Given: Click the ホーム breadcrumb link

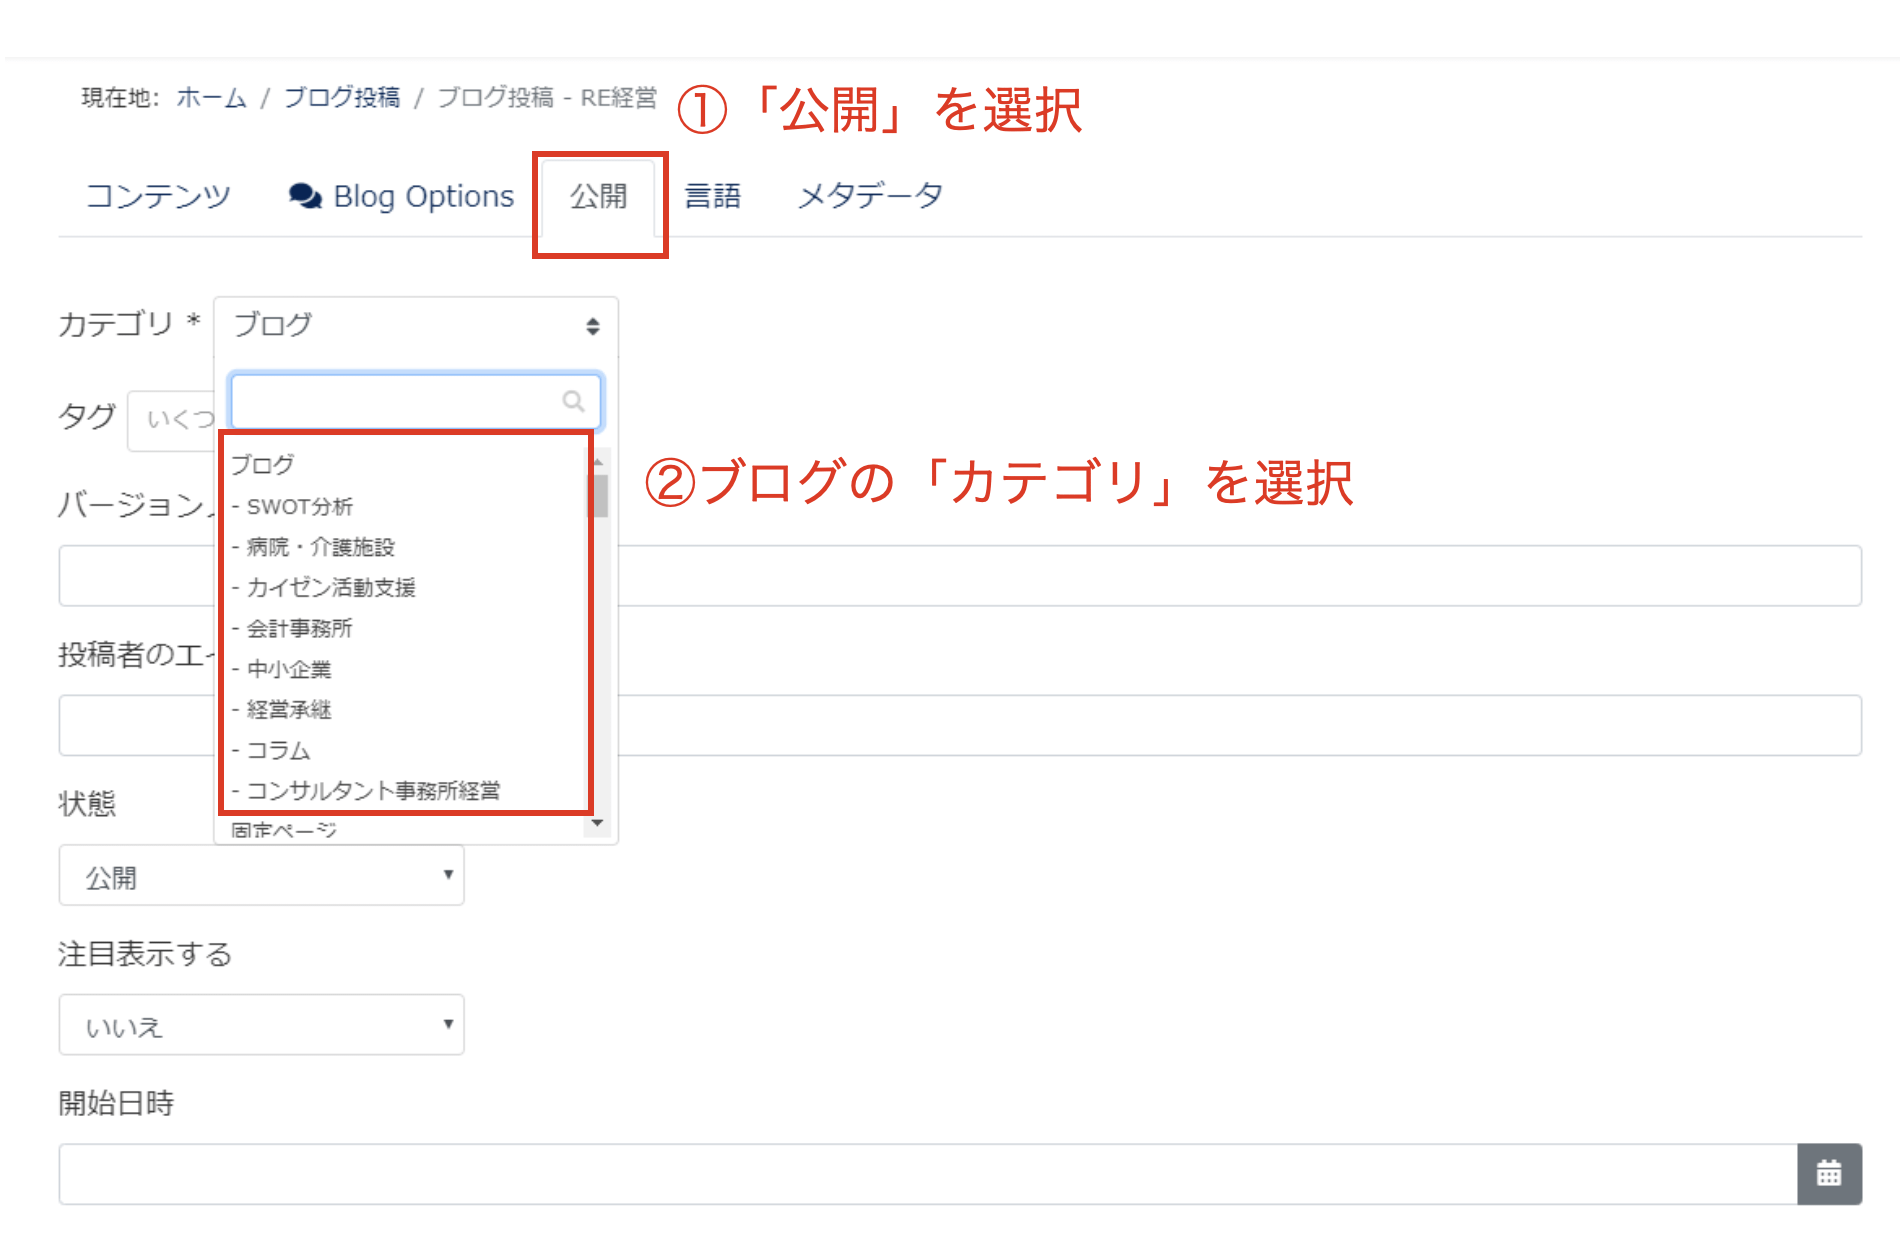Looking at the screenshot, I should 211,97.
